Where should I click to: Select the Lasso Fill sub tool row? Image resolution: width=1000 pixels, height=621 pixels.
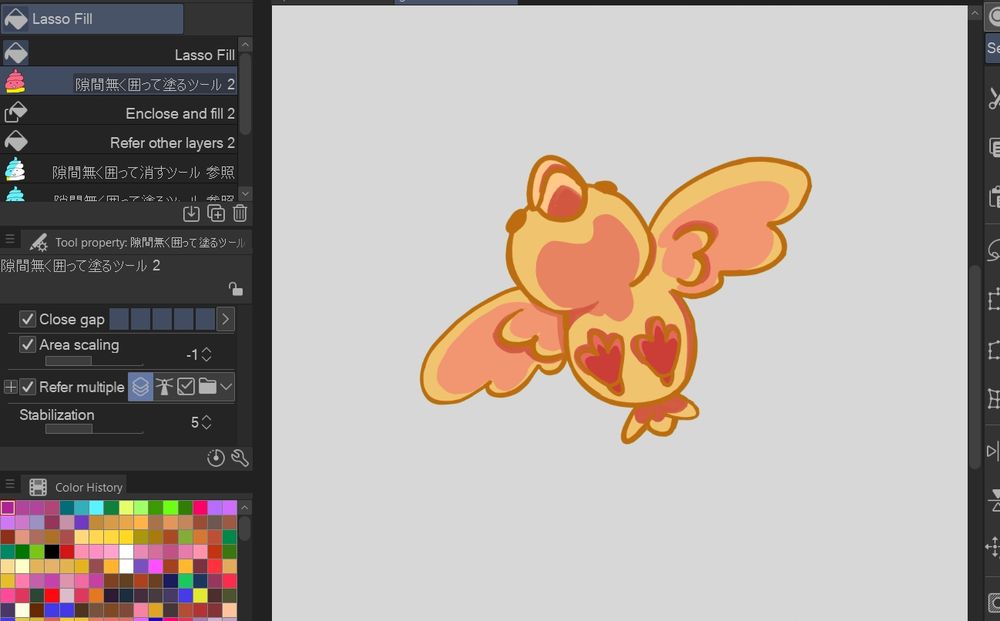coord(119,54)
